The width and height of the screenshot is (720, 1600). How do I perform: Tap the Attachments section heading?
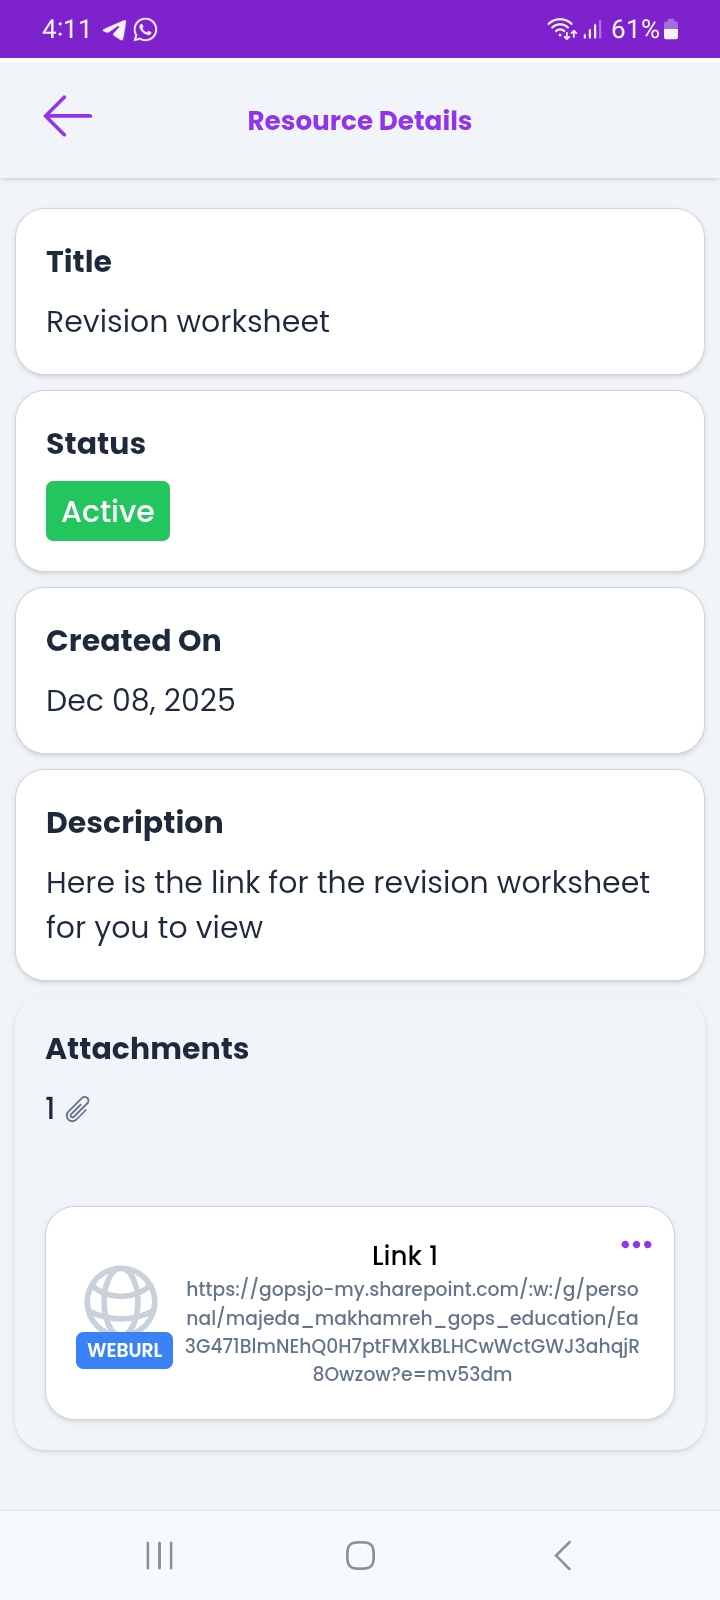point(148,1048)
